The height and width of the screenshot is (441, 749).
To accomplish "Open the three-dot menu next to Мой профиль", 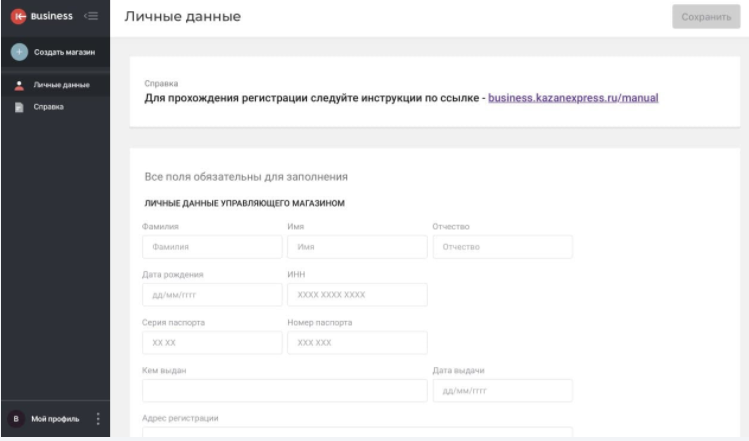I will pos(97,419).
